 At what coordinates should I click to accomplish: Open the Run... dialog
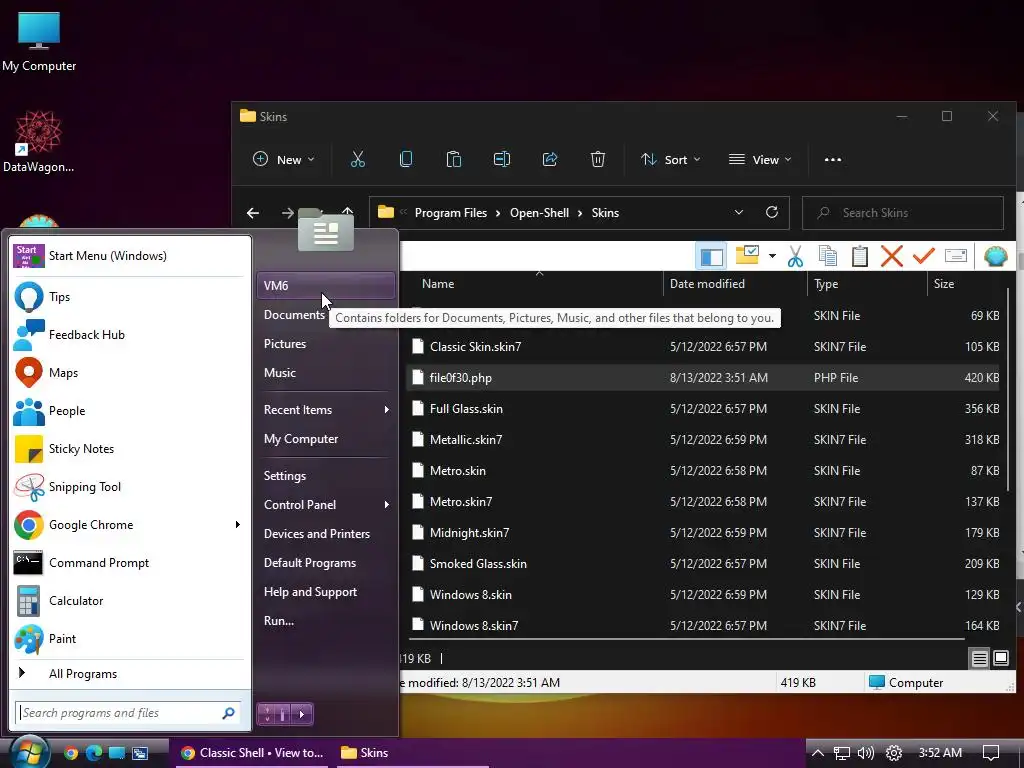(x=326, y=621)
